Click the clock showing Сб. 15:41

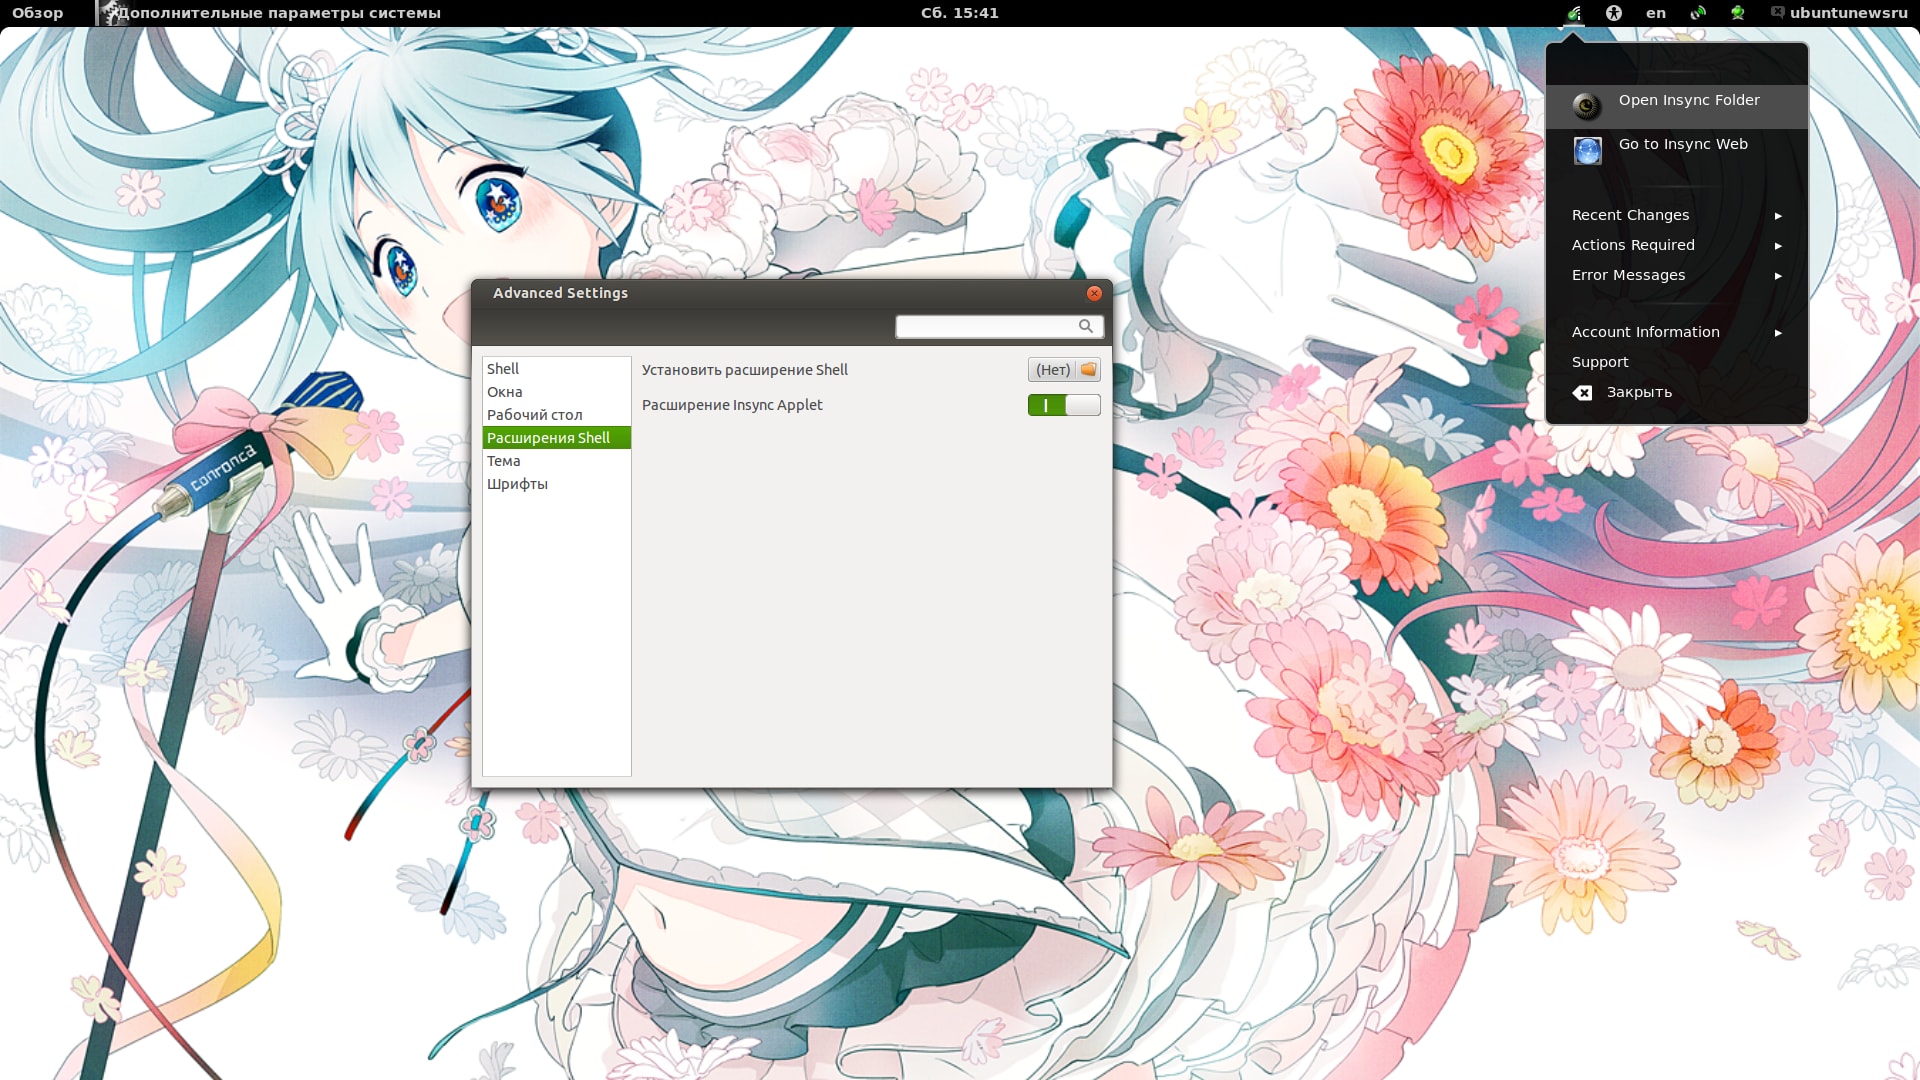[960, 13]
